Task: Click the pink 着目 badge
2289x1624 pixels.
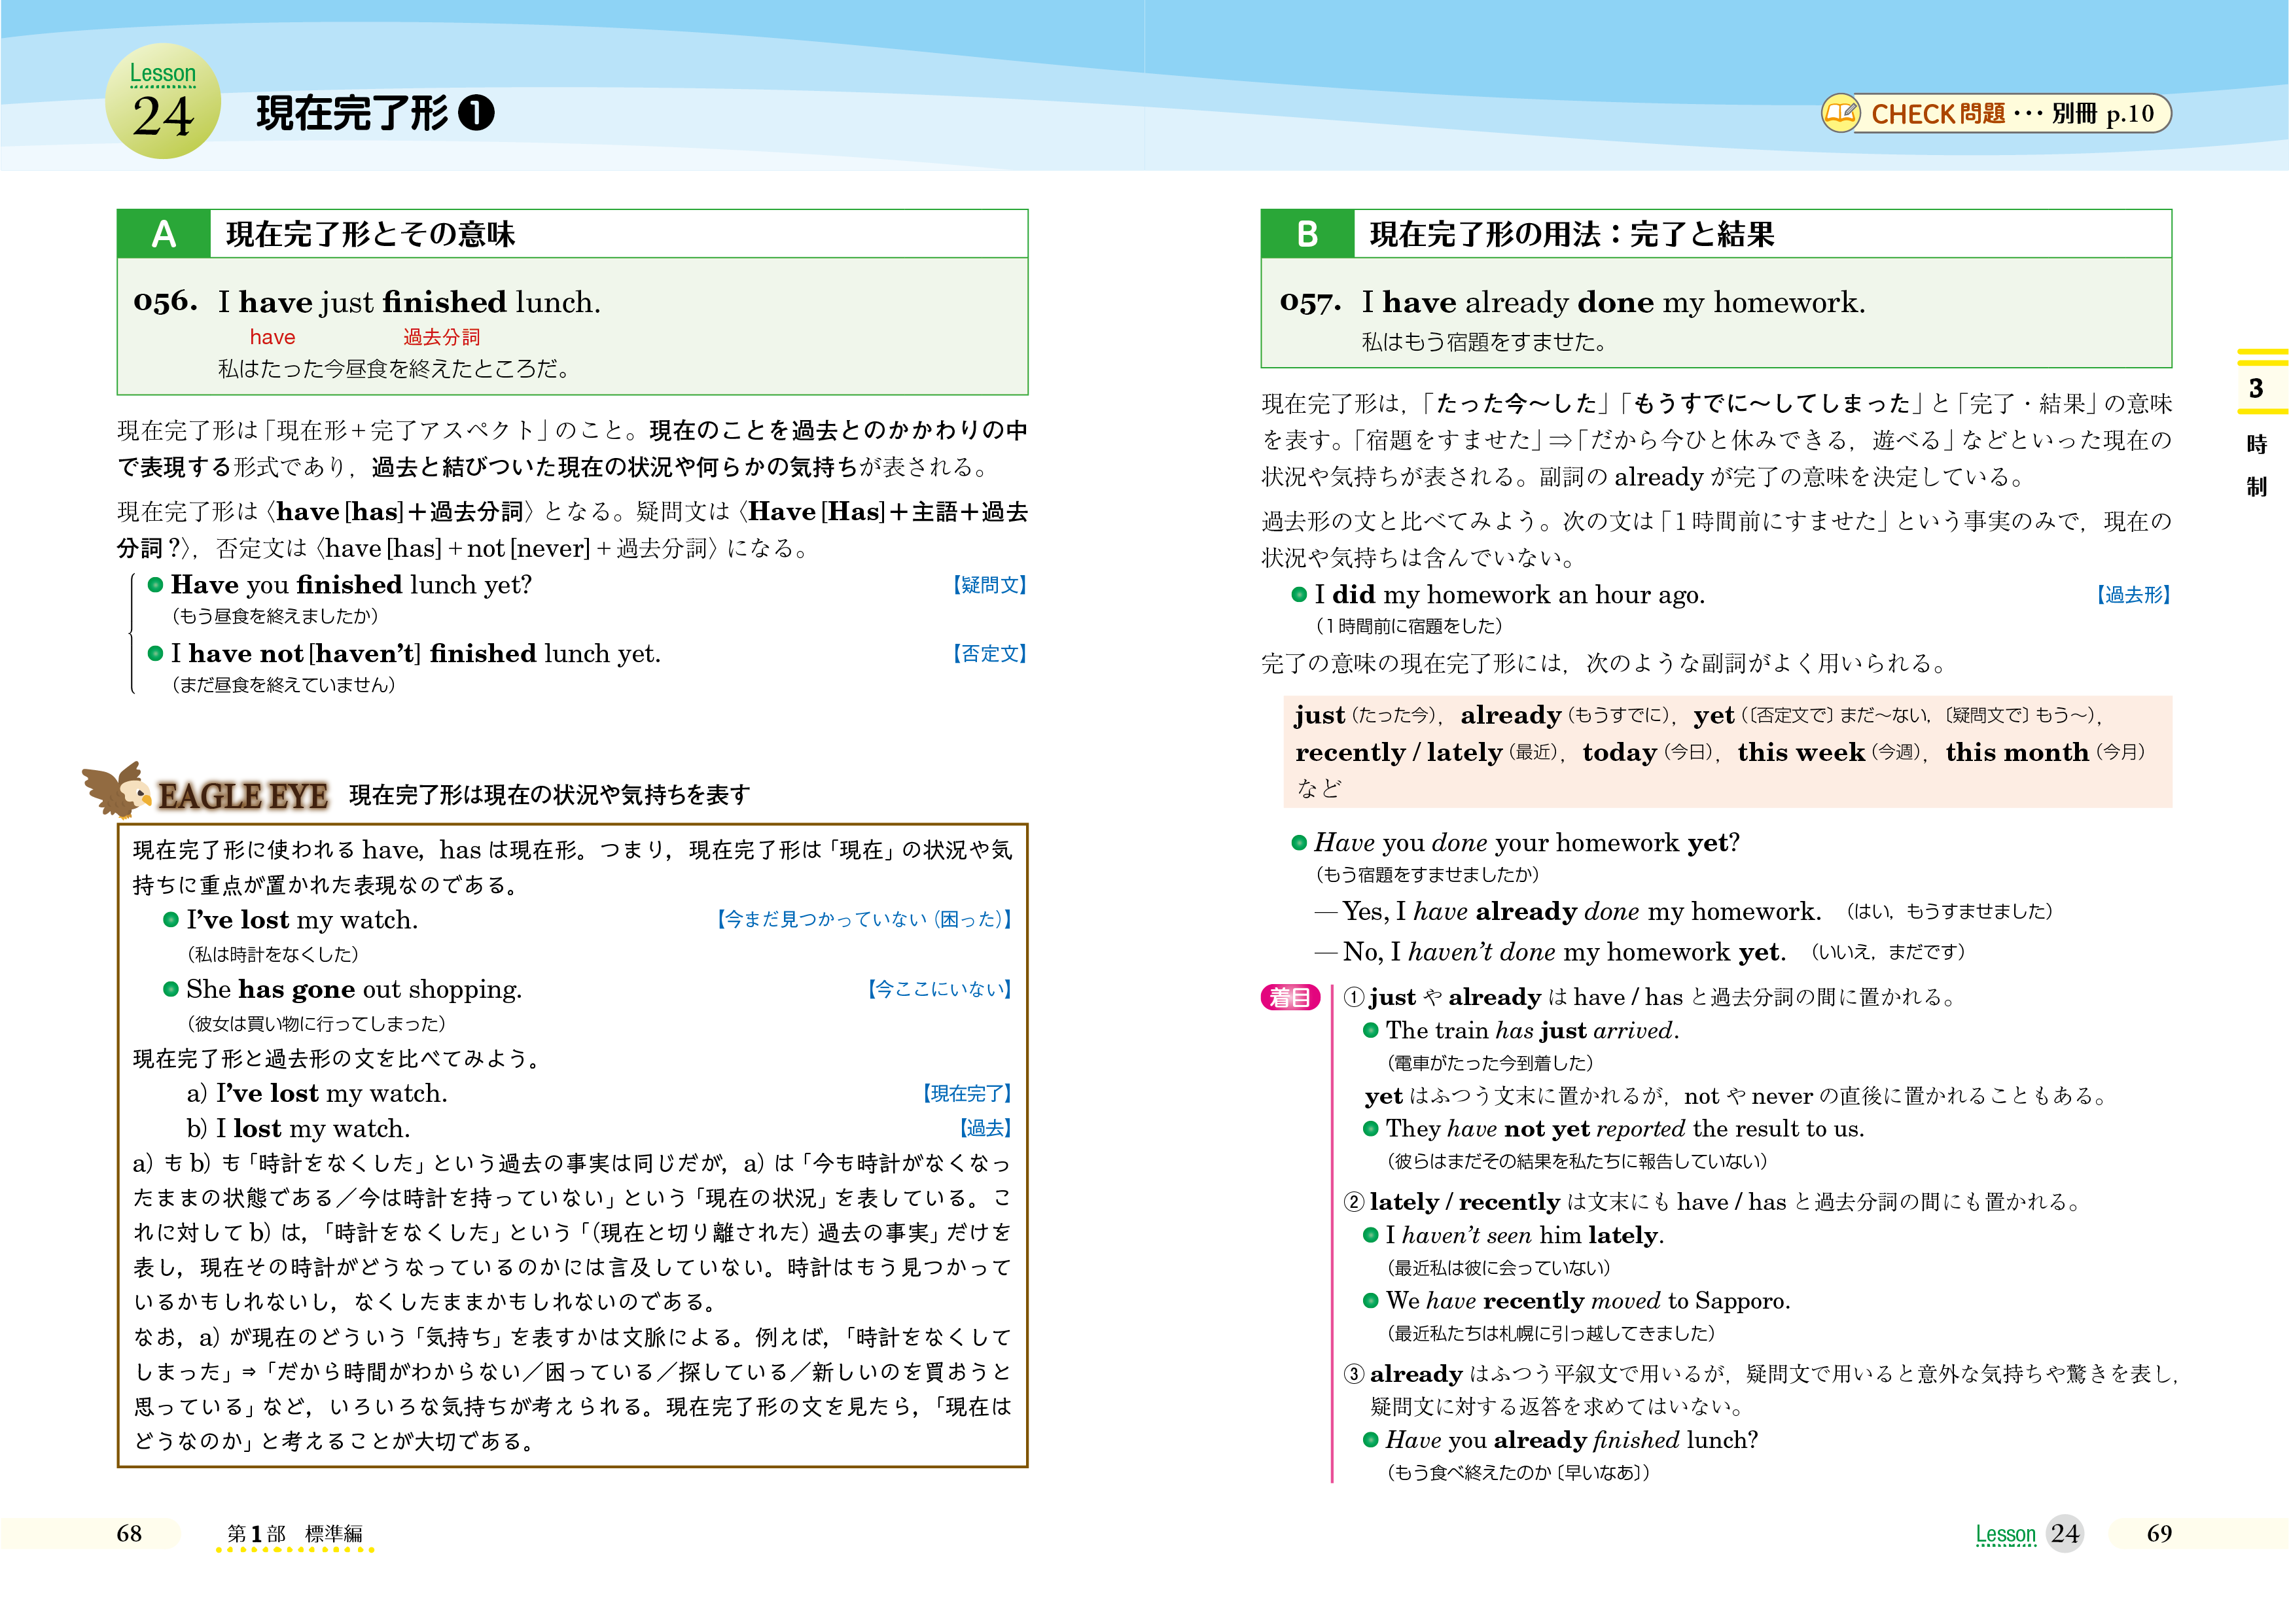Action: point(1290,997)
